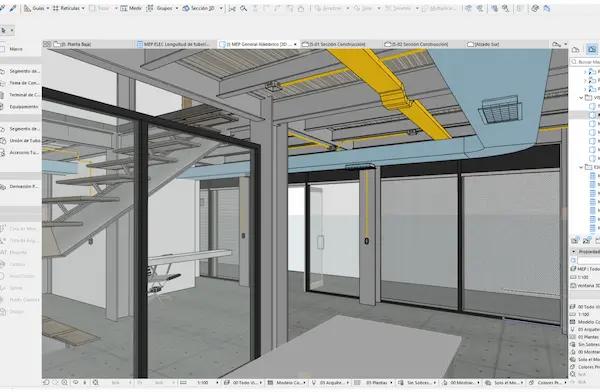Screen dimensions: 600x392
Task: Select the Unión de Tubo tool
Action: (20, 141)
